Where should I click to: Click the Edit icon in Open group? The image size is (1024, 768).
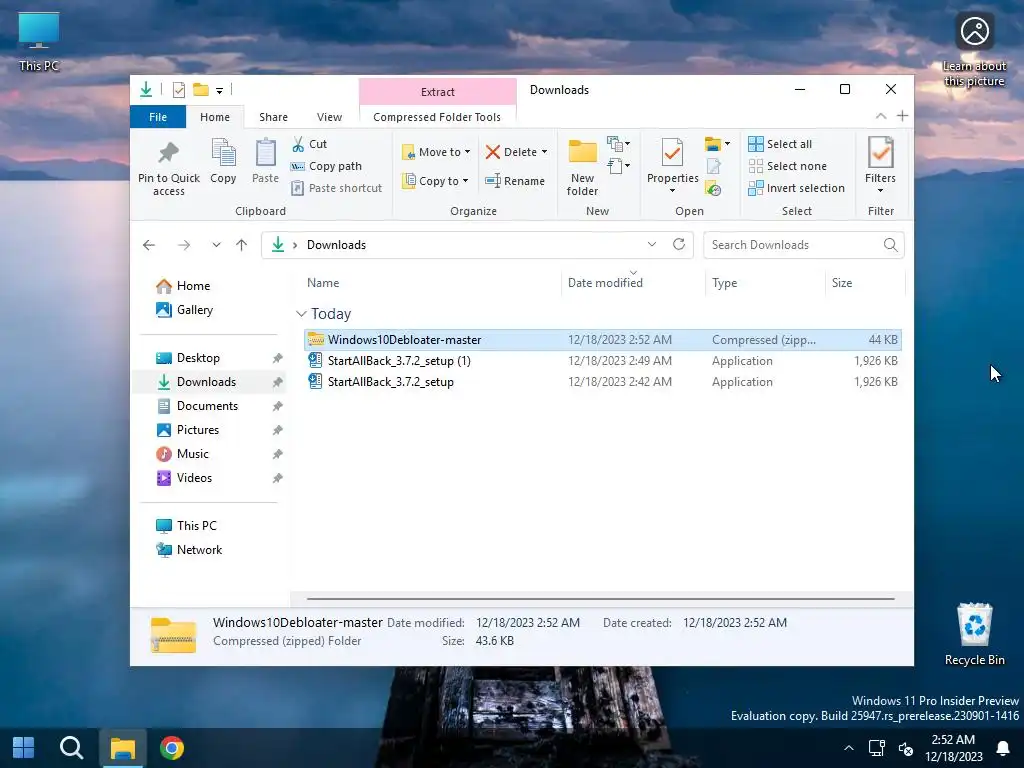tap(713, 167)
